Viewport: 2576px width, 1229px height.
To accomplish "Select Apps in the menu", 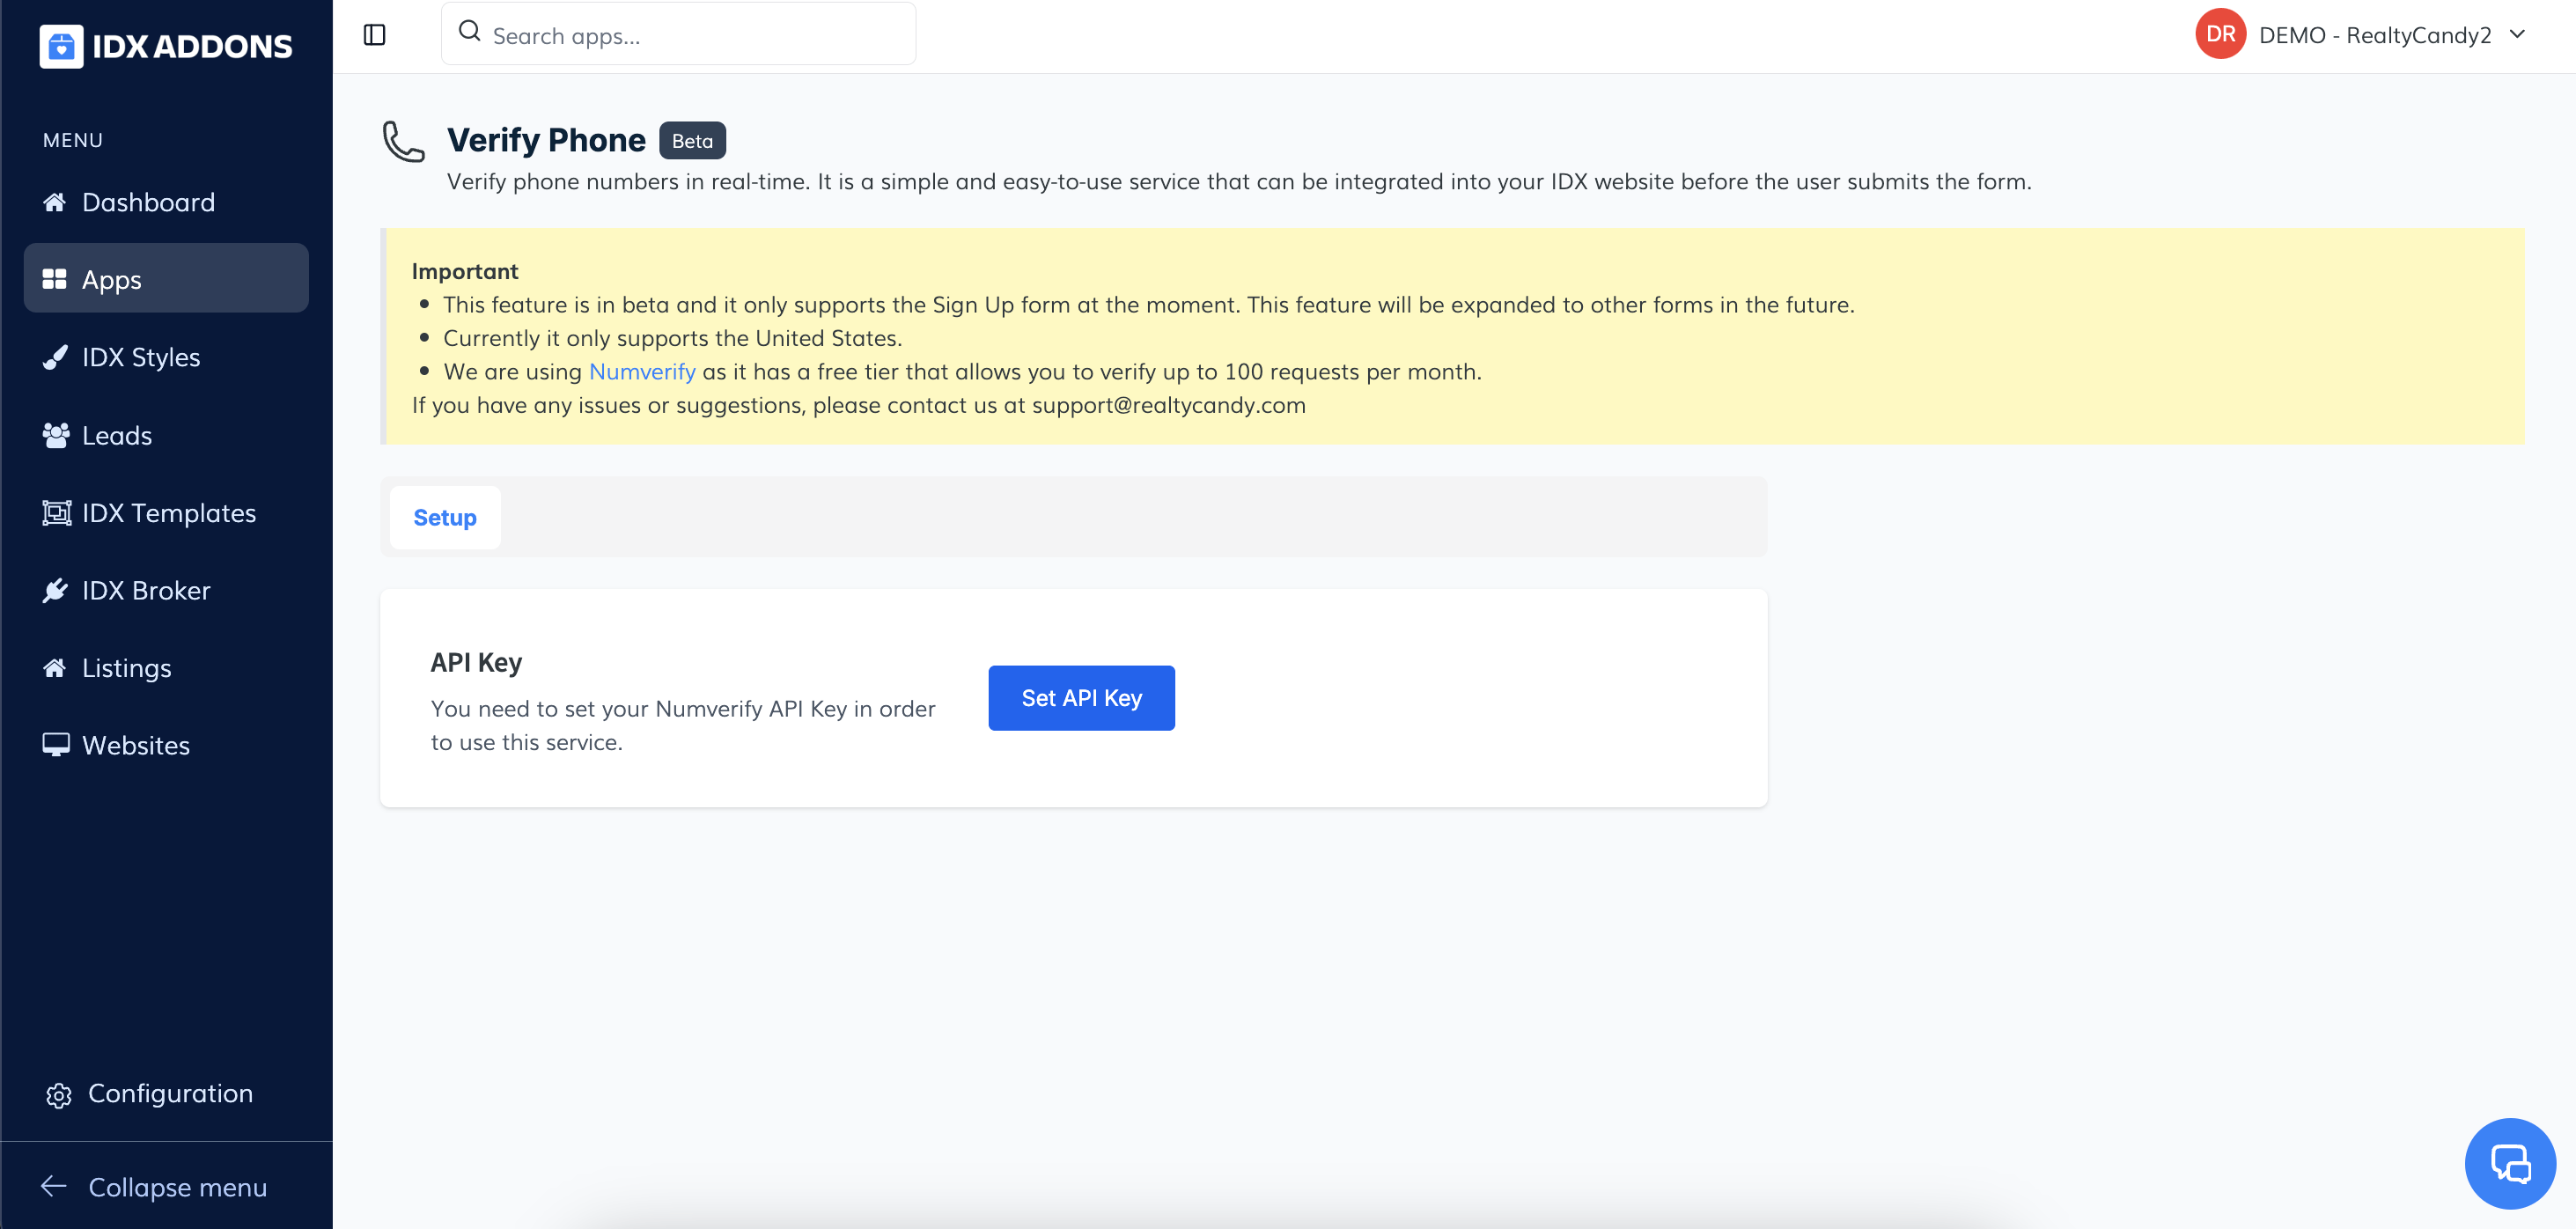I will coord(112,279).
